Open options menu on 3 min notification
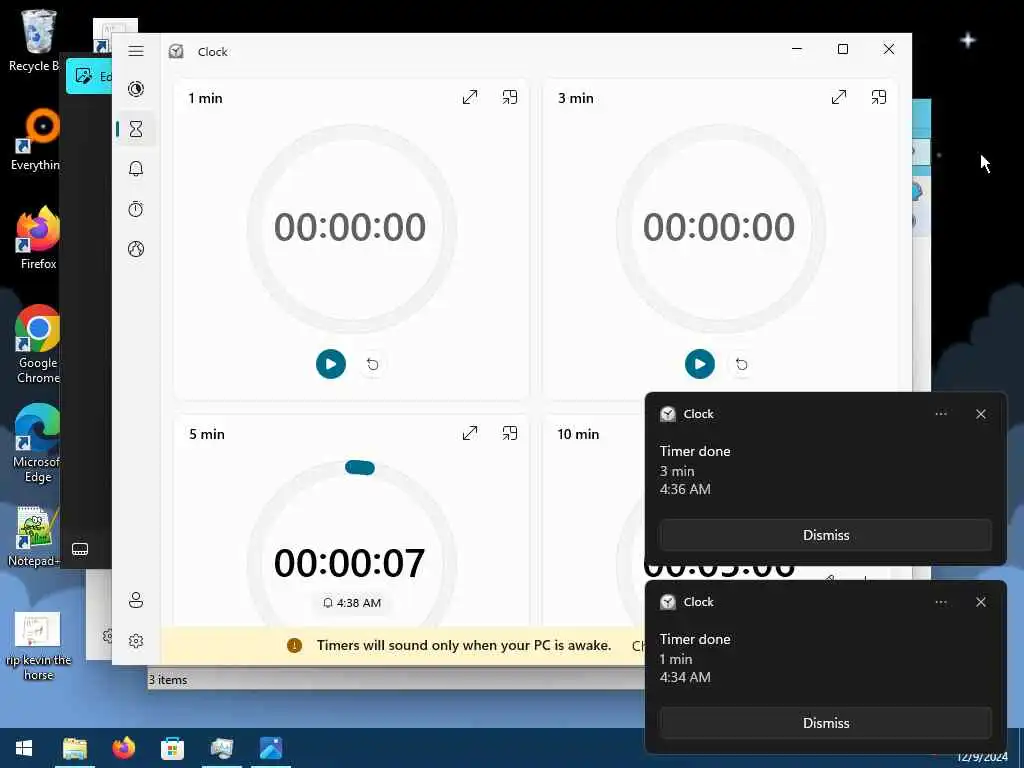The image size is (1024, 768). pos(940,414)
